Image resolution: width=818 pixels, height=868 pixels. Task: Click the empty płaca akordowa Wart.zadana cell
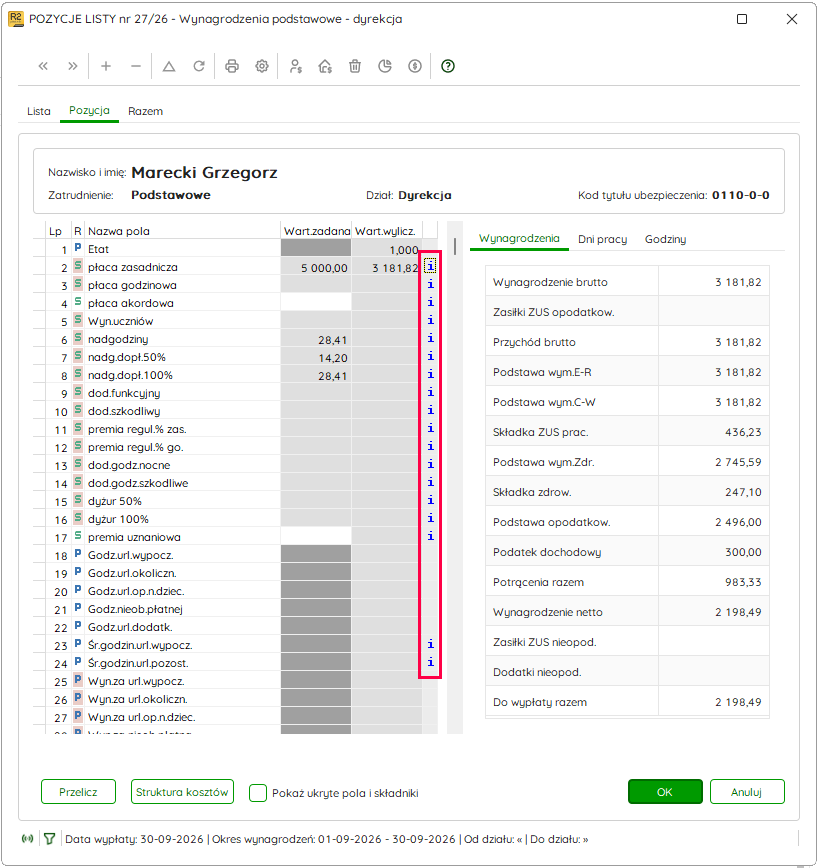(x=316, y=303)
